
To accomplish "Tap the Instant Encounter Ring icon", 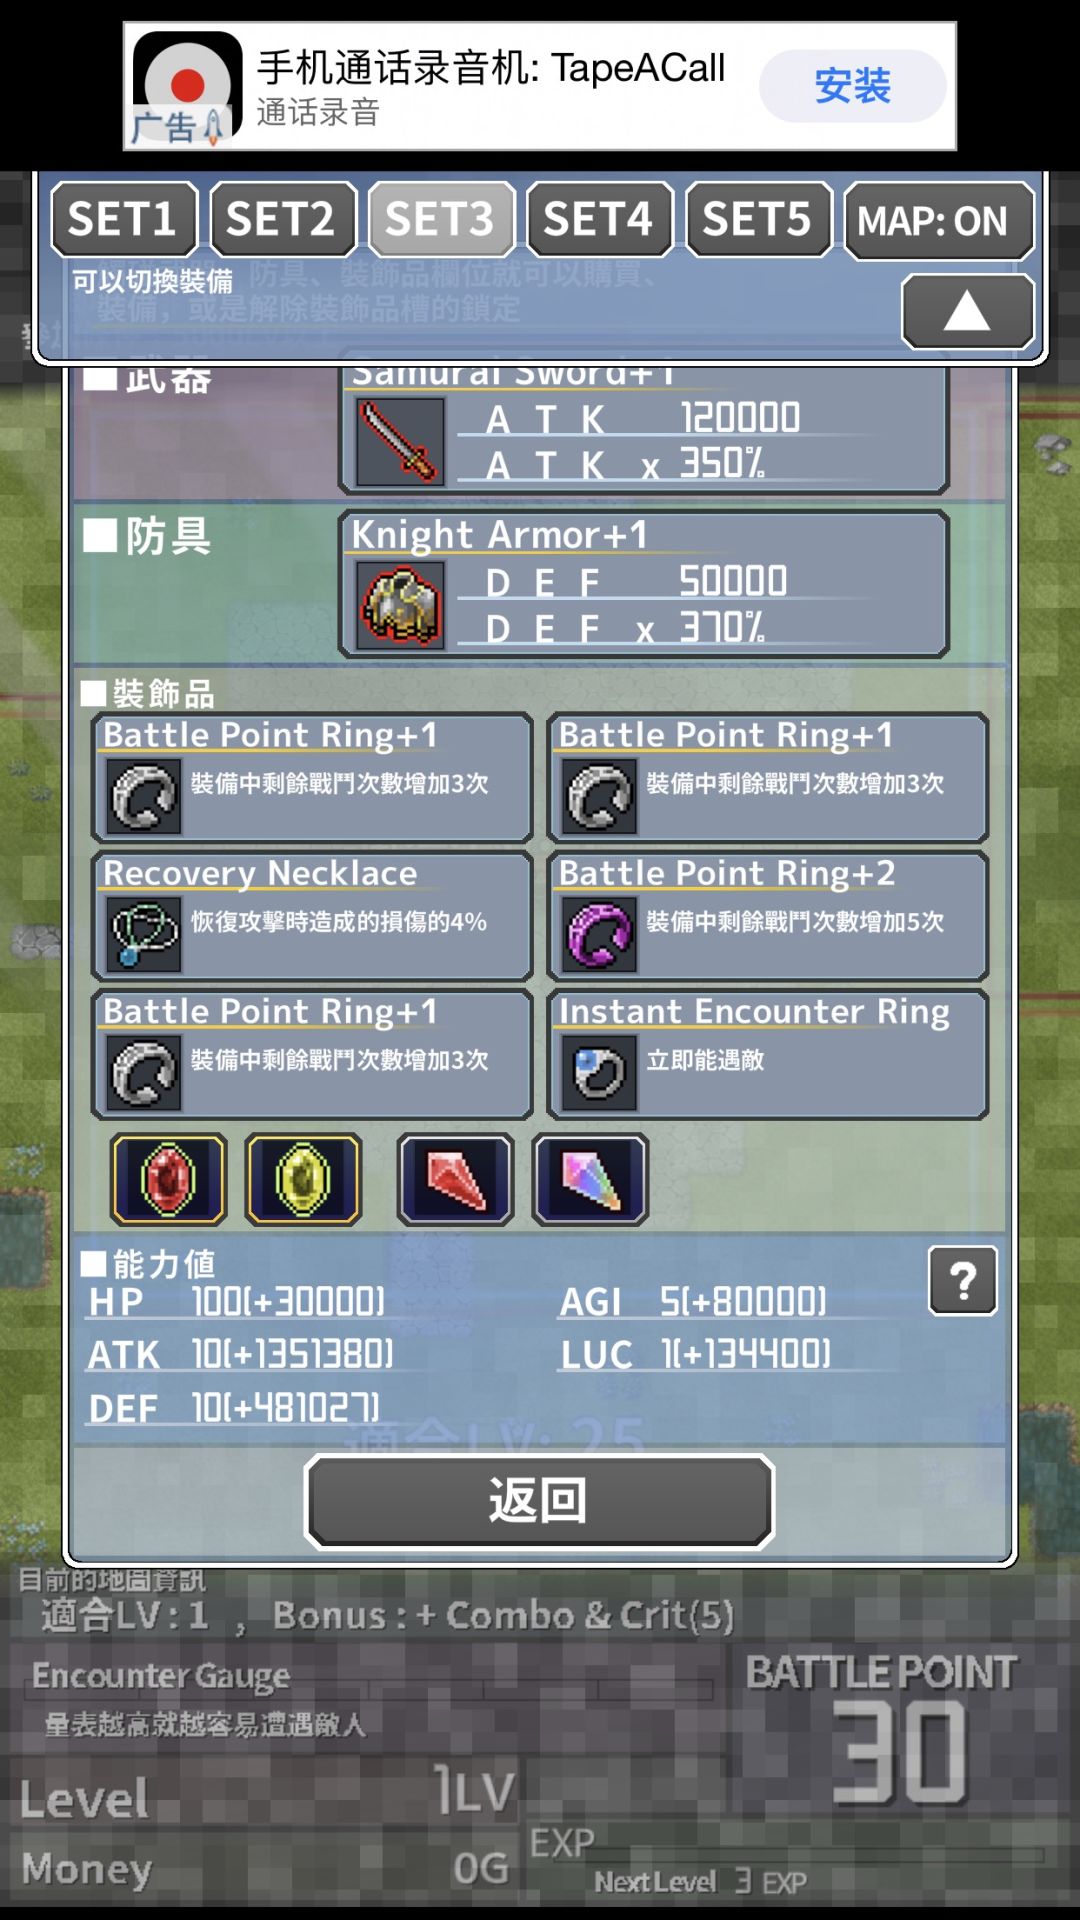I will pyautogui.click(x=599, y=1073).
